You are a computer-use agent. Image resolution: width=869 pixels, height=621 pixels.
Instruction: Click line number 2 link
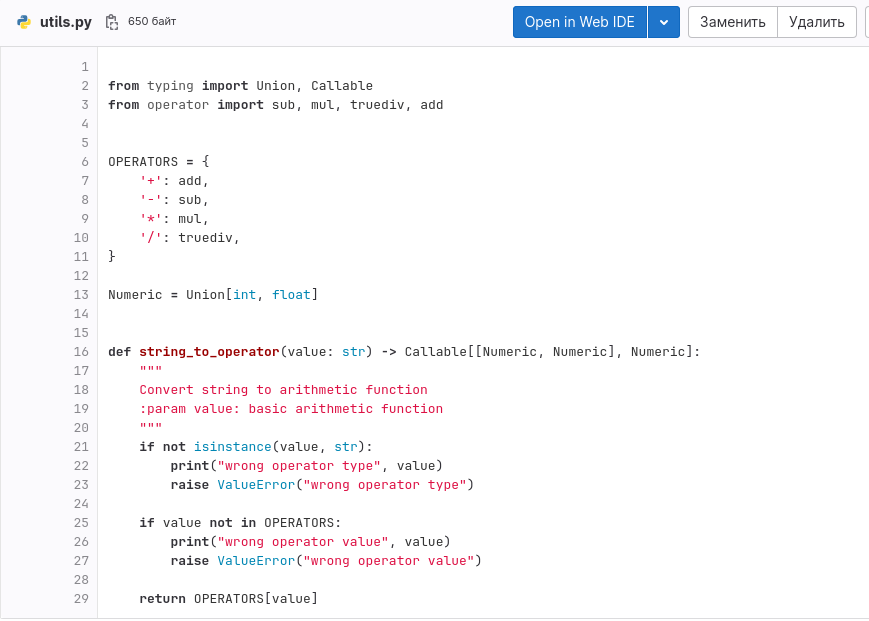point(85,86)
